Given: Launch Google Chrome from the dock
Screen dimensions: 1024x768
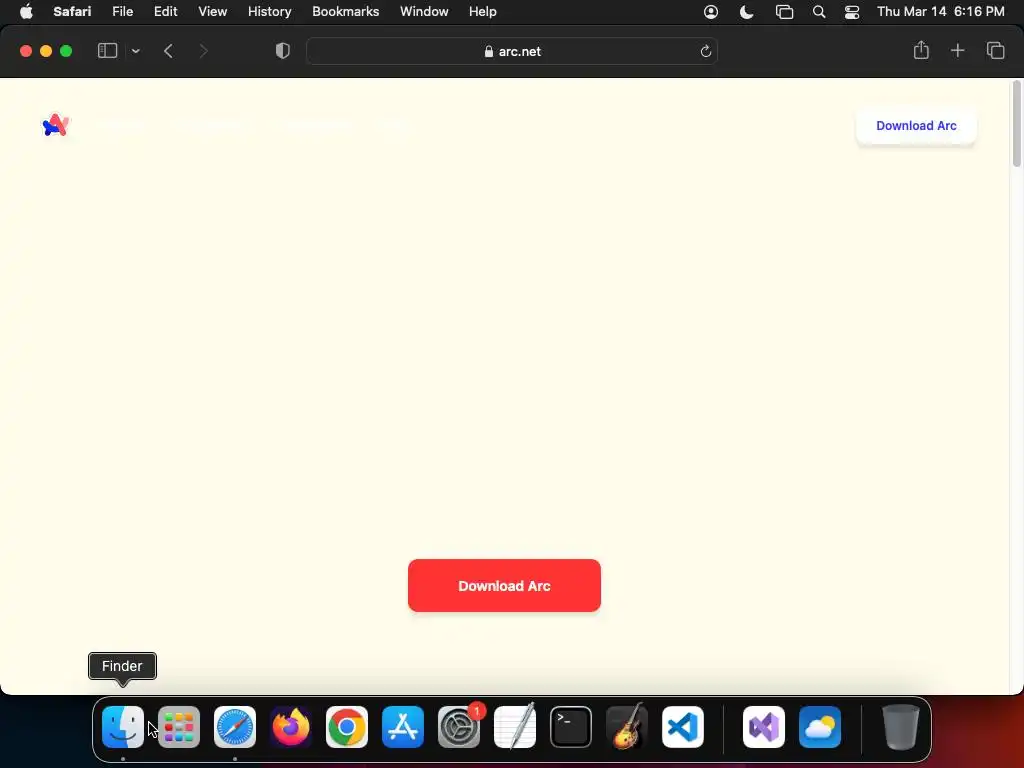Looking at the screenshot, I should [x=347, y=727].
